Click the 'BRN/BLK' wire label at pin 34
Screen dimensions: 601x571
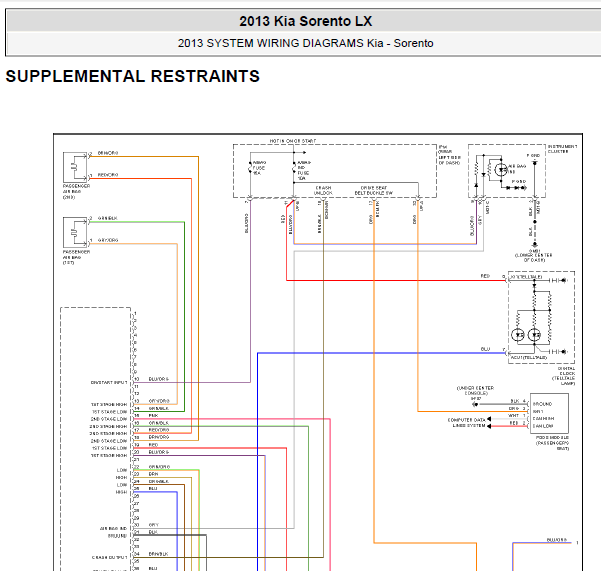click(159, 554)
